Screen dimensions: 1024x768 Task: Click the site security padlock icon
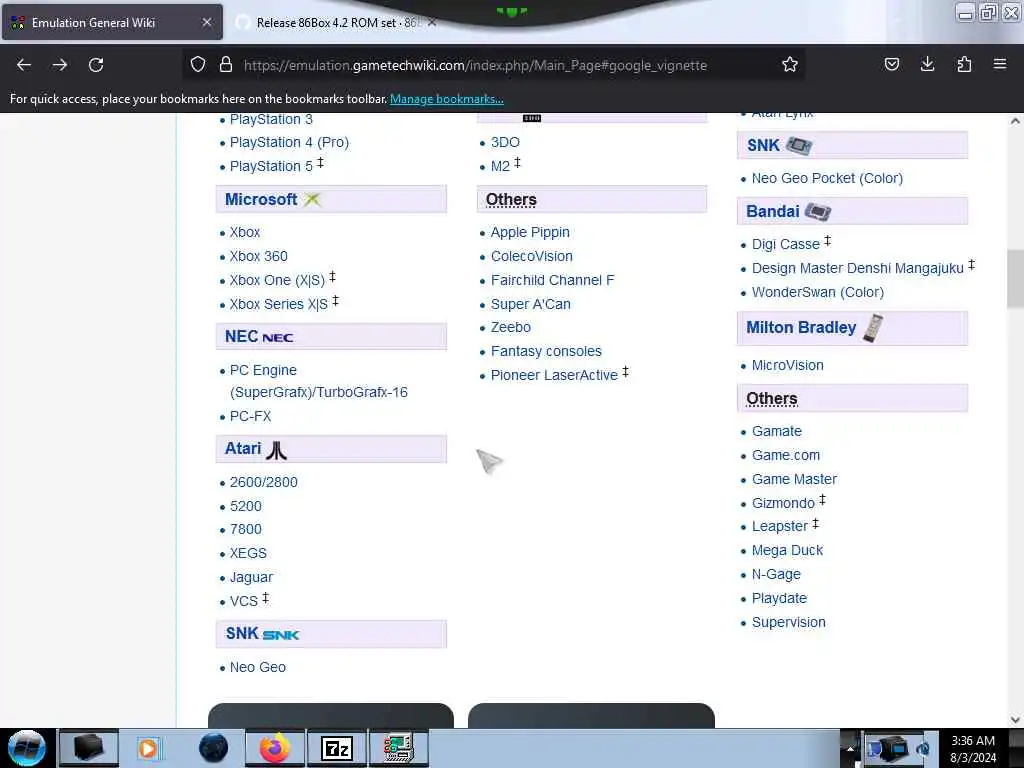(x=225, y=64)
